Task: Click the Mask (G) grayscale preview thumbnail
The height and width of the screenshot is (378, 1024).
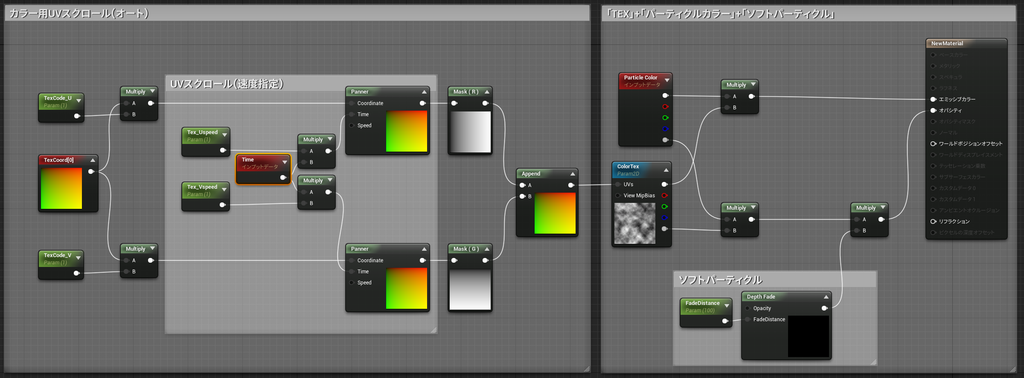Action: (x=470, y=289)
